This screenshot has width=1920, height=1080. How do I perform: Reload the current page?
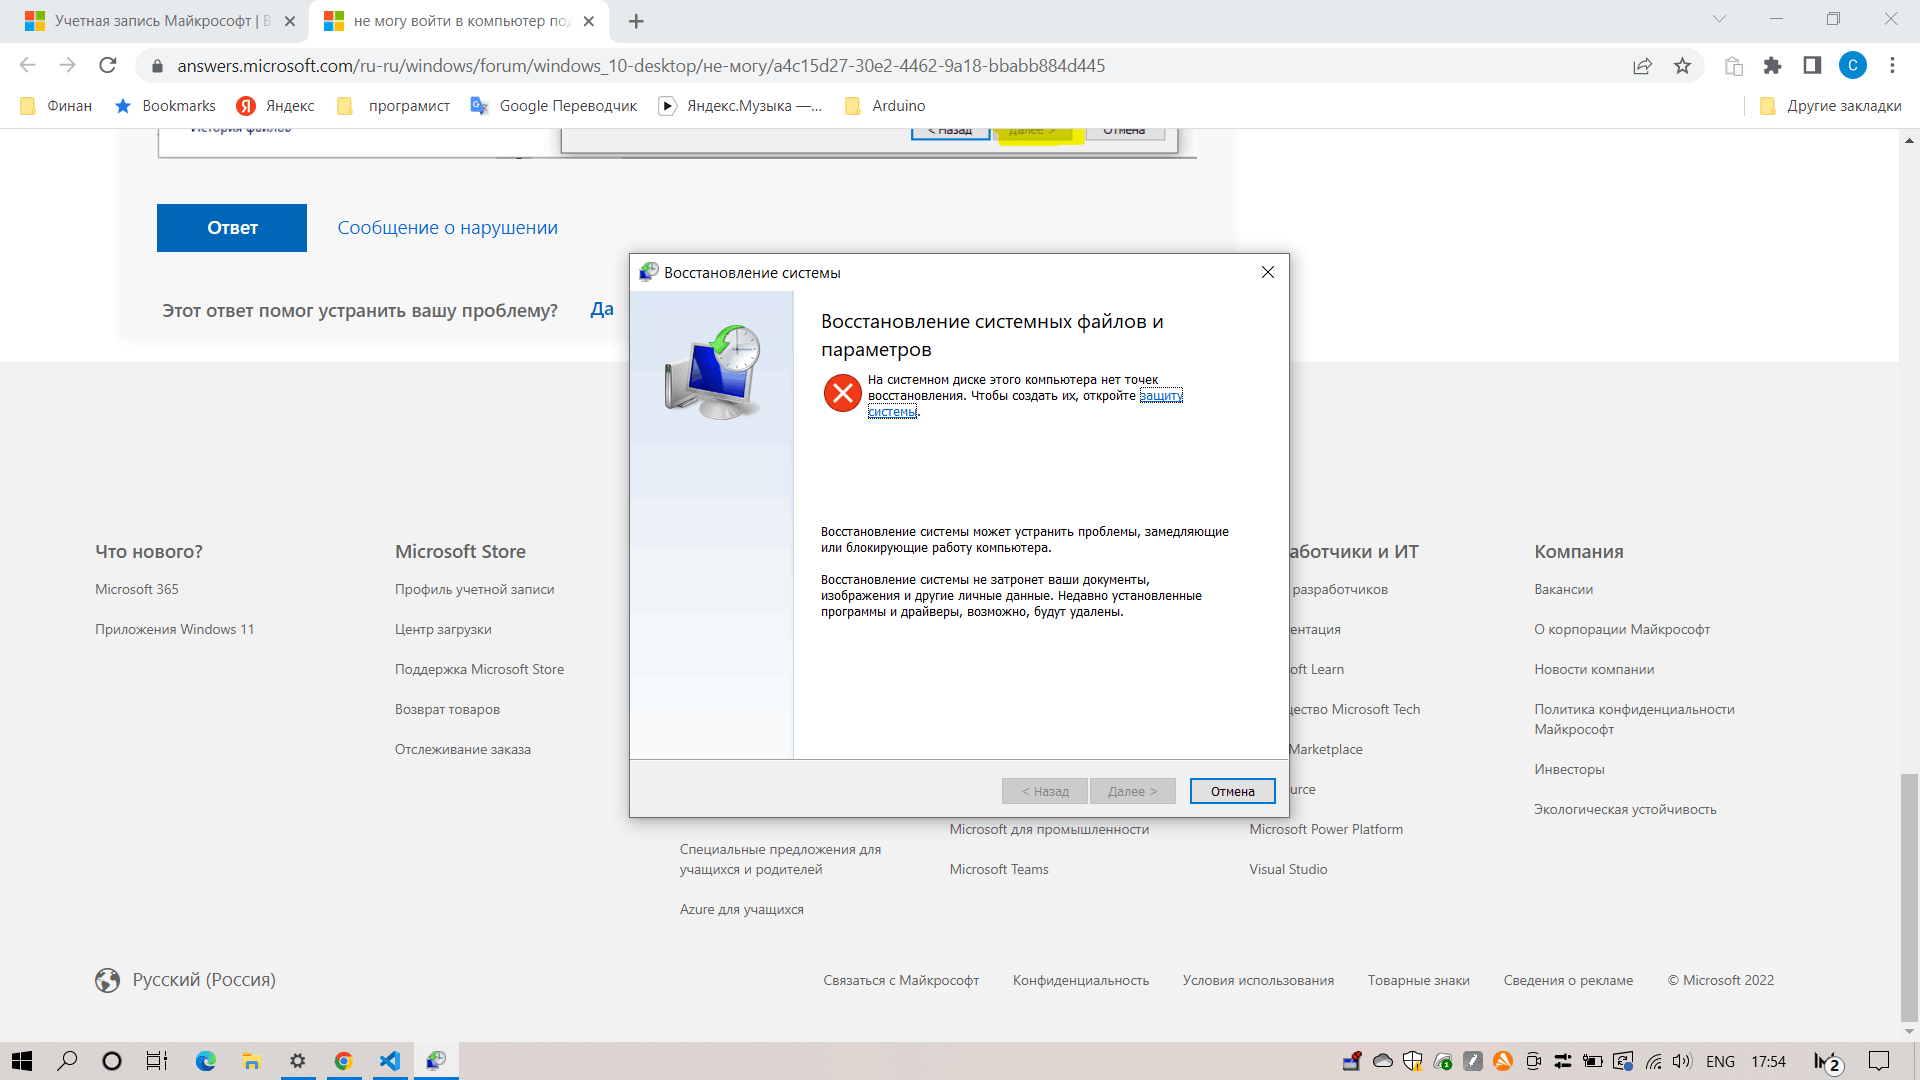pos(108,66)
